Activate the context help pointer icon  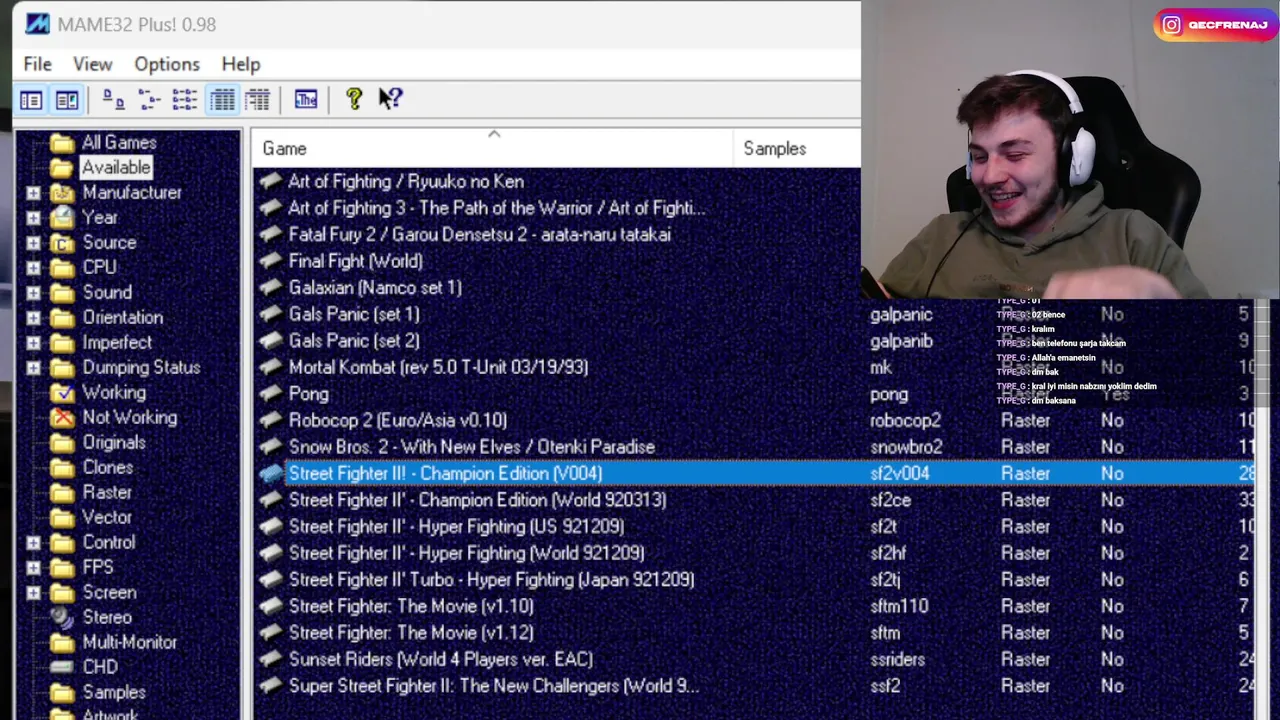tap(390, 98)
